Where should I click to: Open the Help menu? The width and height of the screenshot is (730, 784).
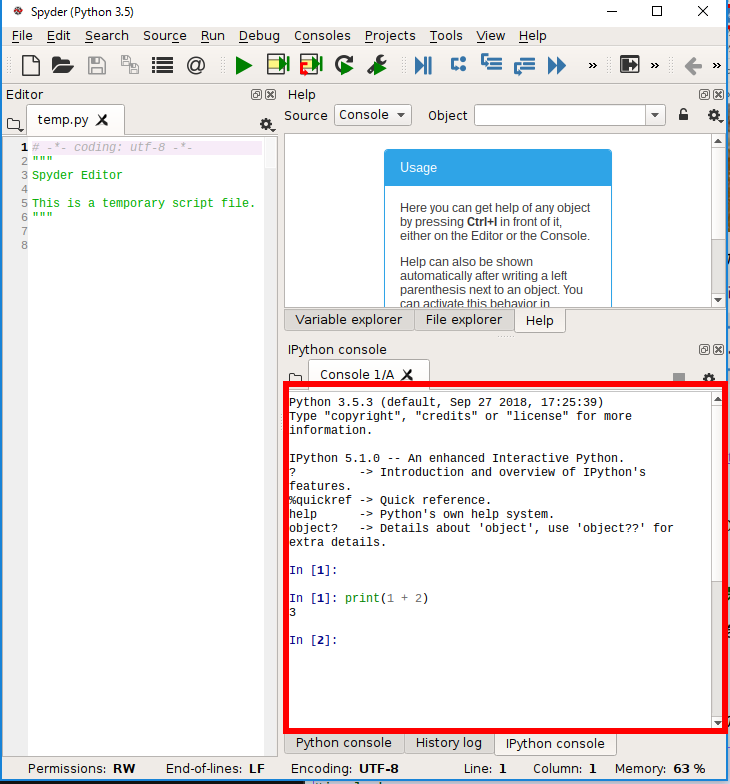[532, 36]
